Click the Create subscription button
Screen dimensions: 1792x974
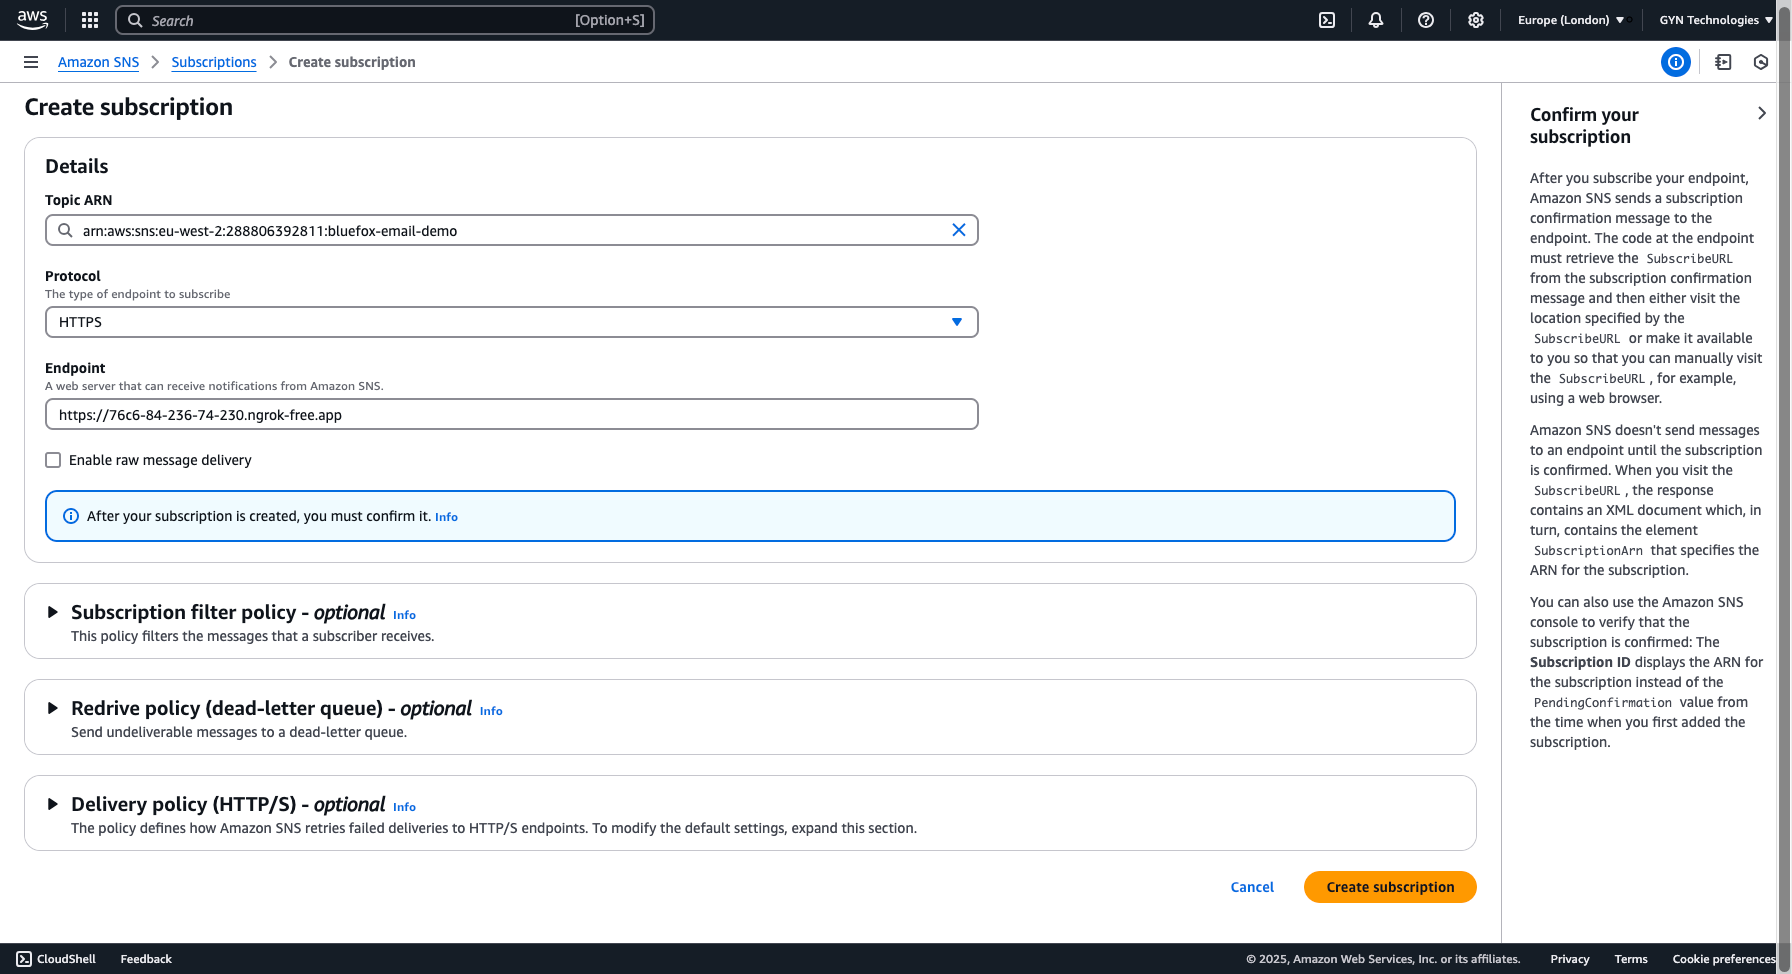click(1389, 887)
